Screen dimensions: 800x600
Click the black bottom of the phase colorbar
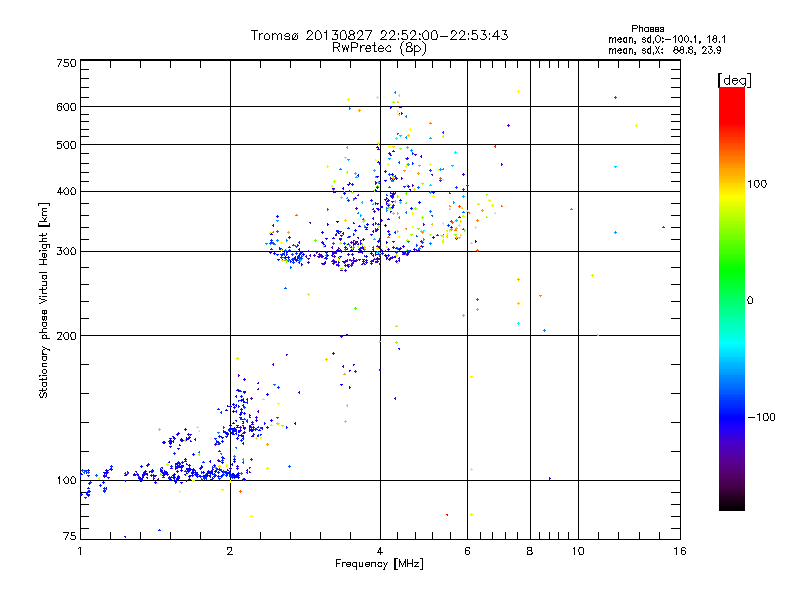(x=732, y=504)
